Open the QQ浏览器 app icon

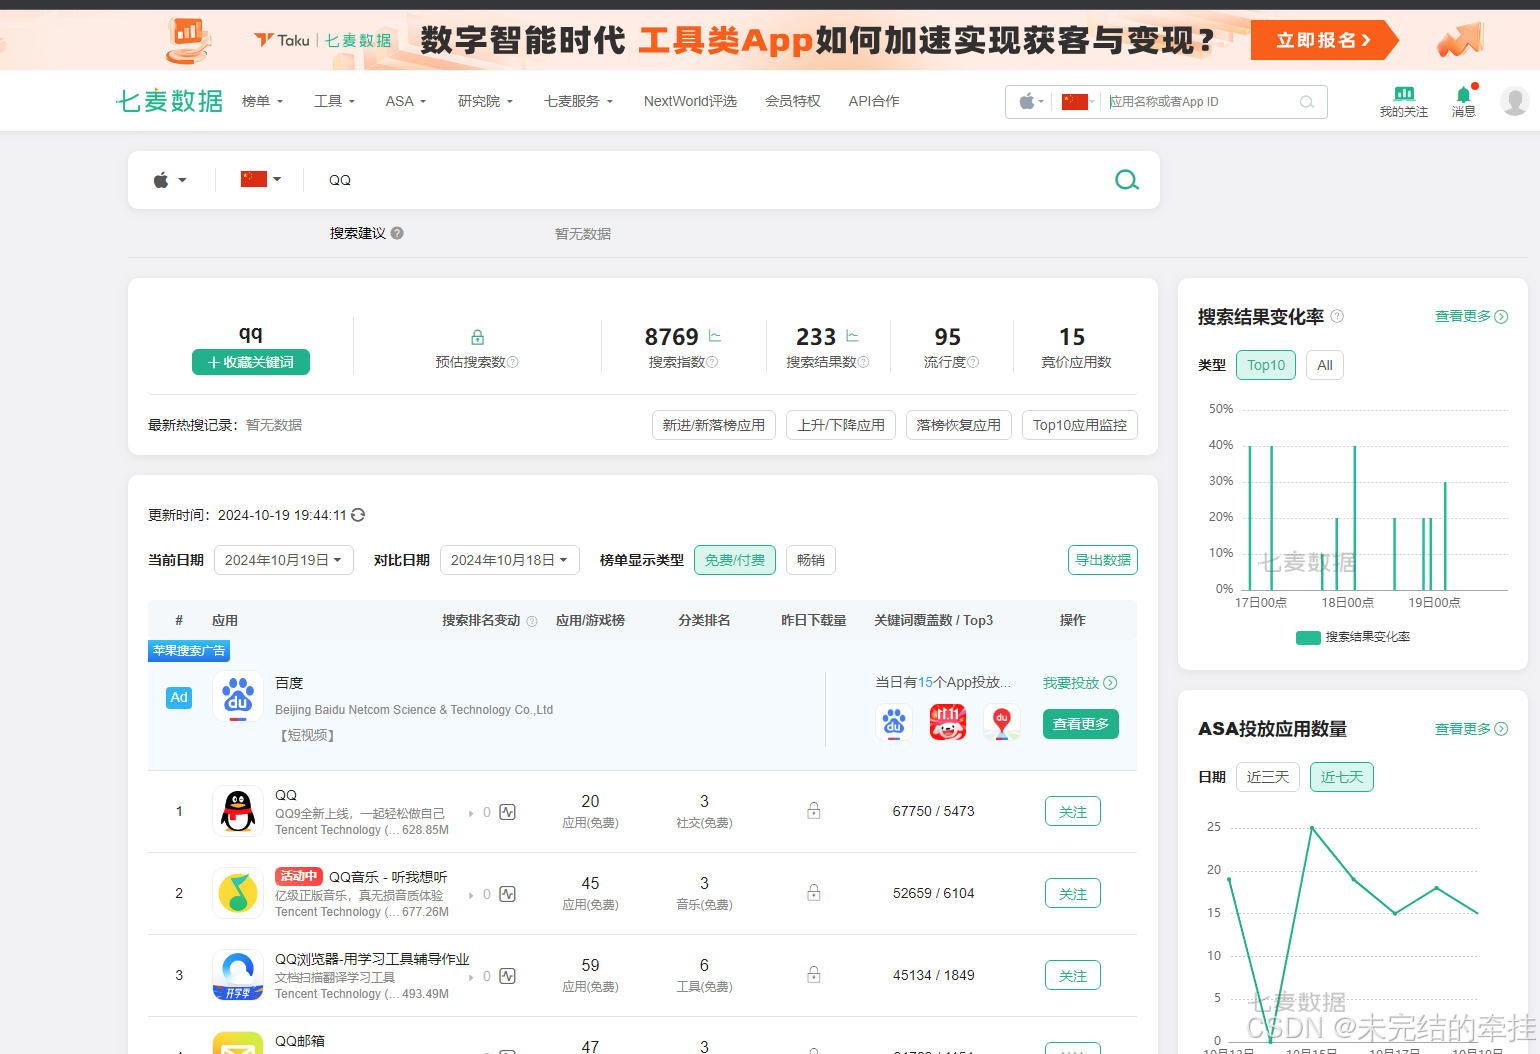238,975
